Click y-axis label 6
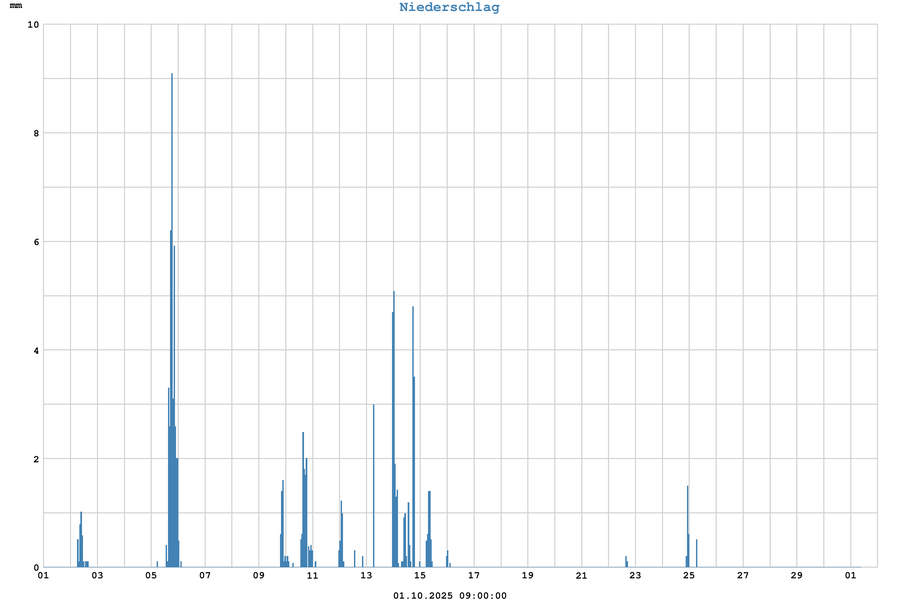The image size is (900, 600). [35, 242]
